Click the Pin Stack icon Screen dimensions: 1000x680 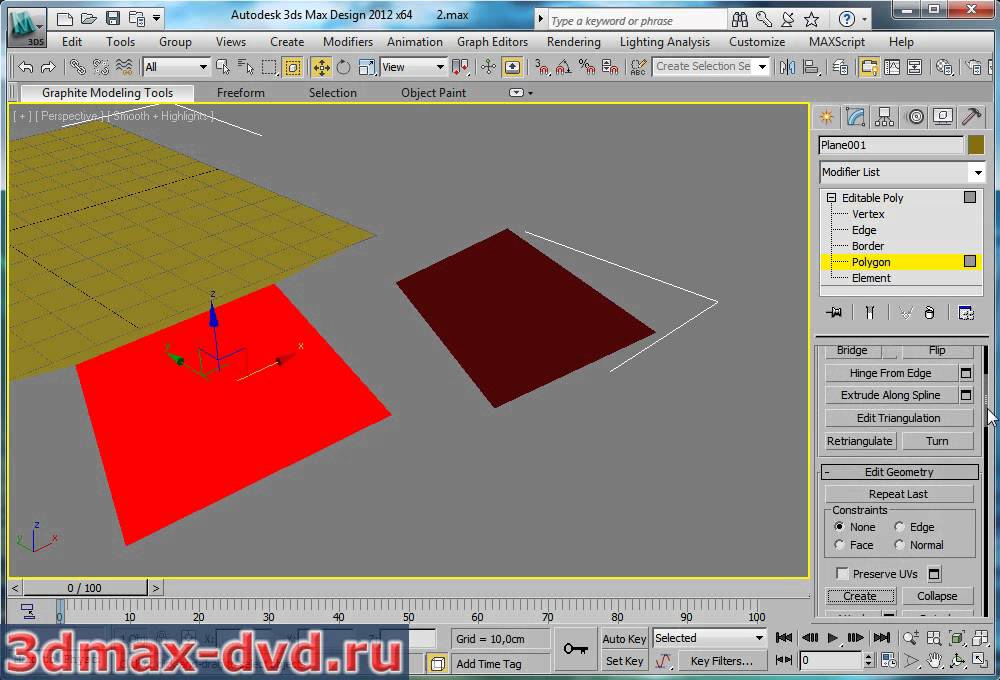[x=834, y=312]
